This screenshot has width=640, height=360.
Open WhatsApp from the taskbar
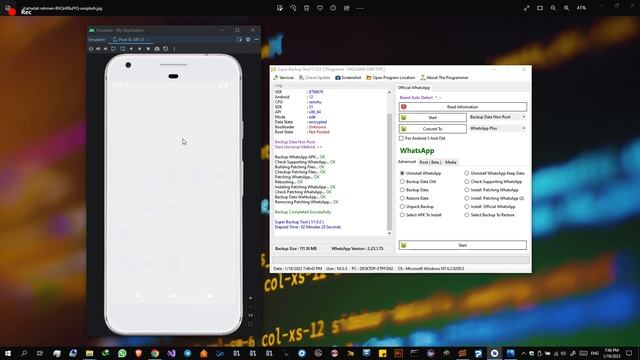122,353
